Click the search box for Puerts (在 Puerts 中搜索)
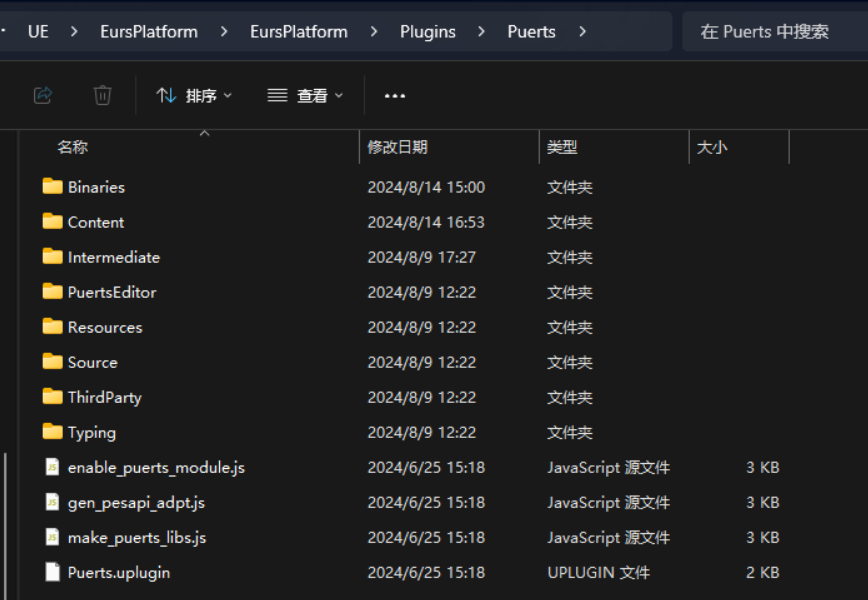868x600 pixels. 775,32
